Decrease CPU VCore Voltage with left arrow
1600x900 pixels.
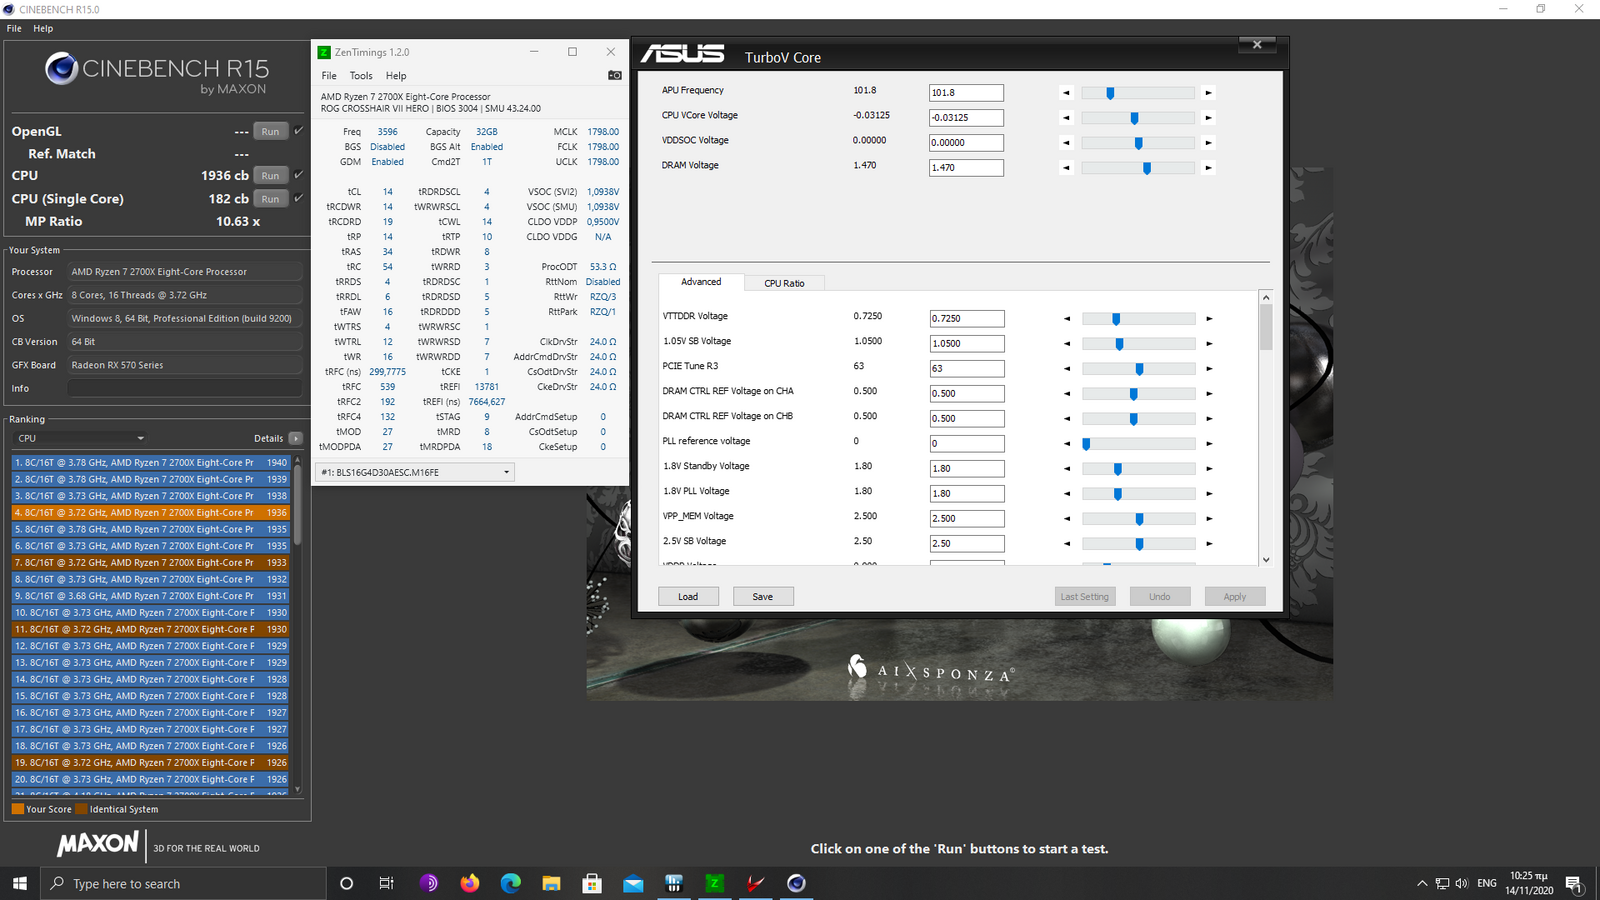click(x=1066, y=118)
